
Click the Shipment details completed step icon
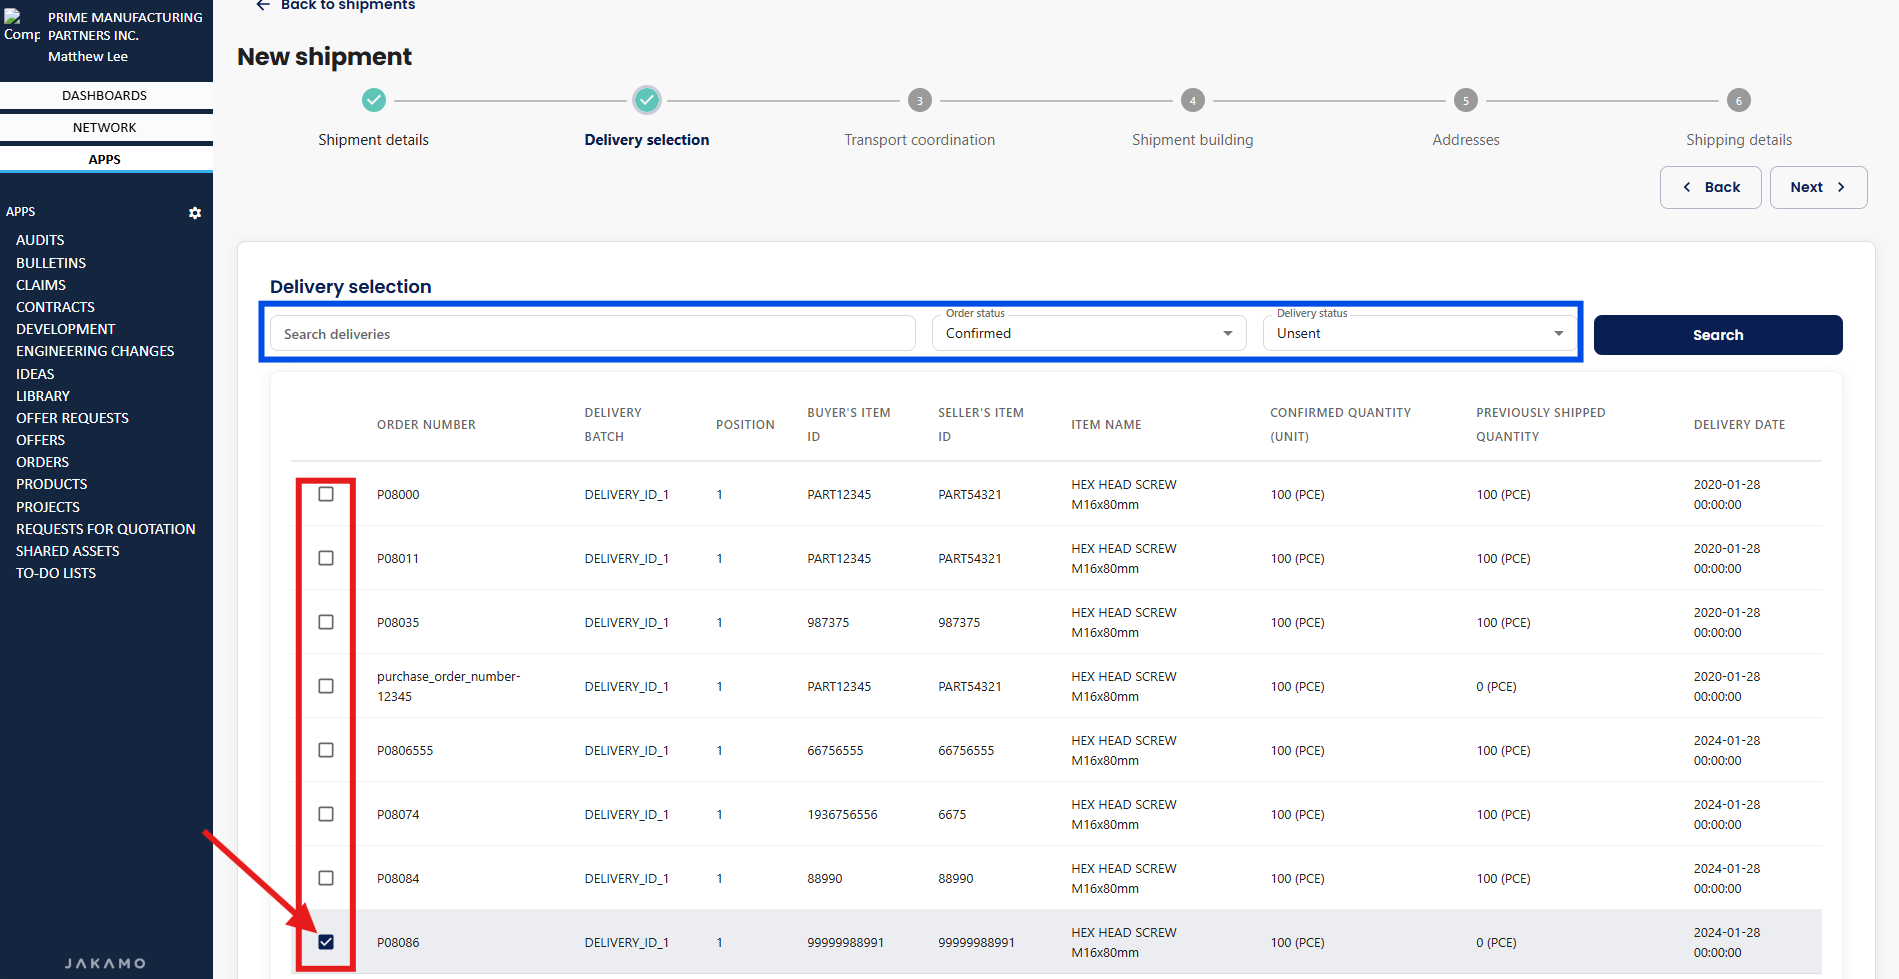click(x=373, y=100)
